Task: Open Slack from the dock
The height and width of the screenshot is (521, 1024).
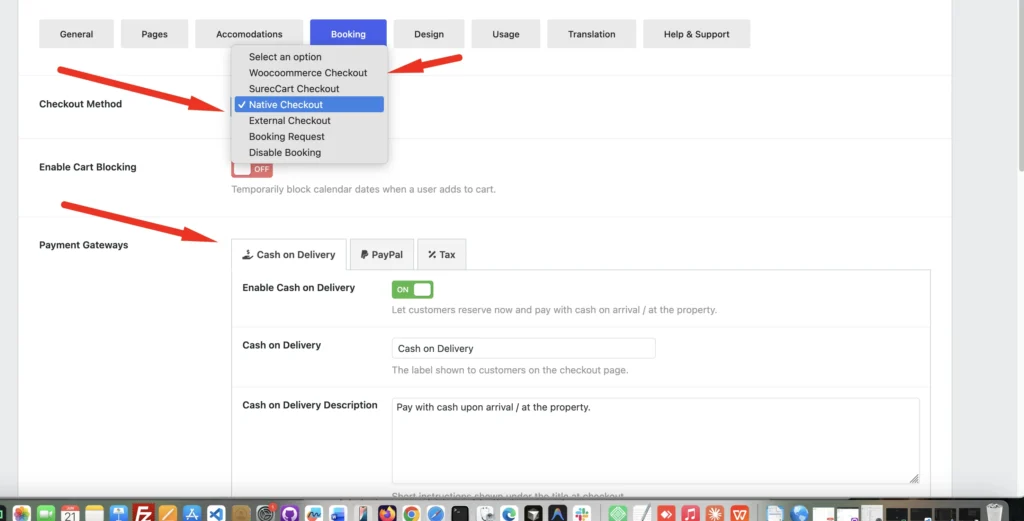Action: pos(582,513)
